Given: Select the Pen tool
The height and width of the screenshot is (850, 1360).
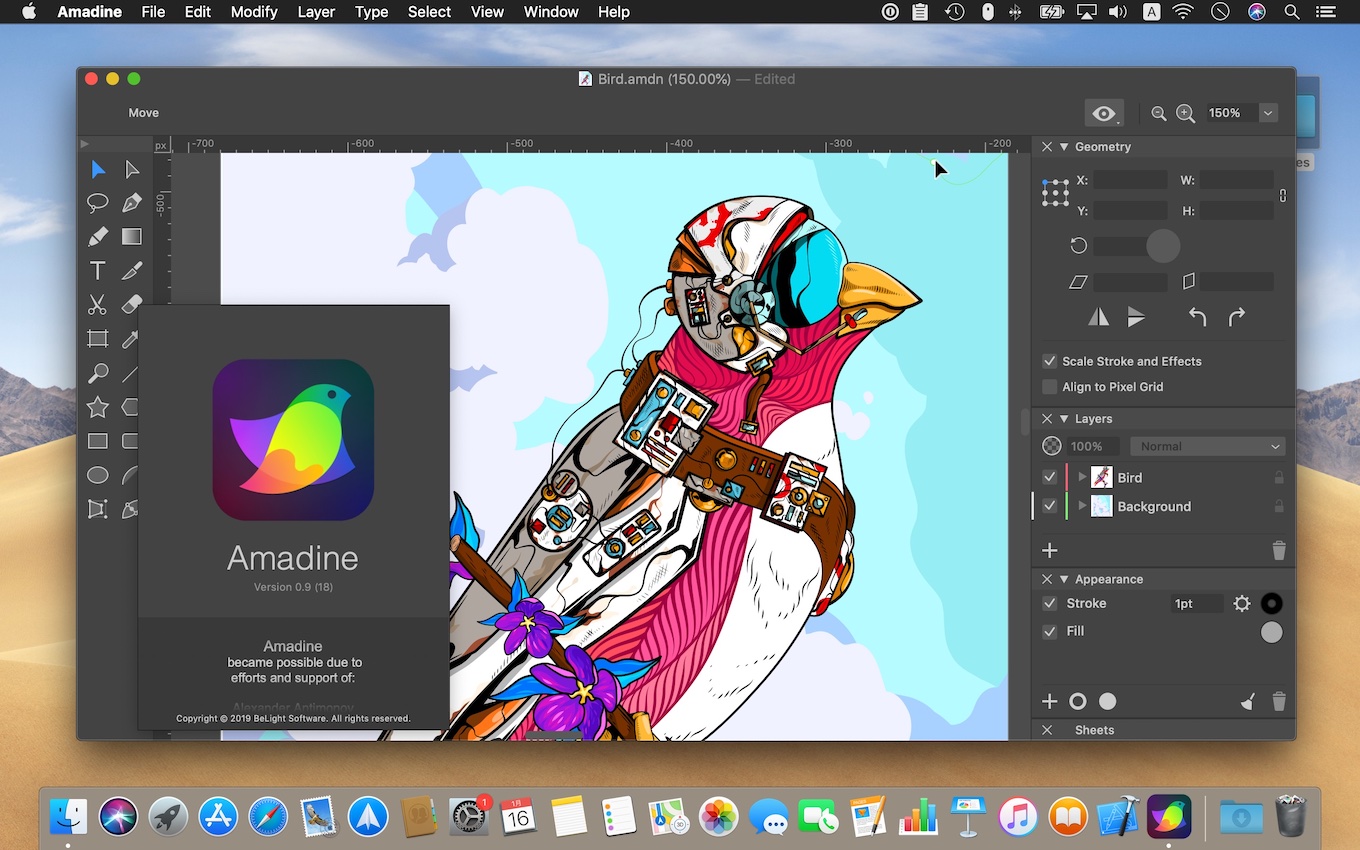Looking at the screenshot, I should [x=131, y=203].
